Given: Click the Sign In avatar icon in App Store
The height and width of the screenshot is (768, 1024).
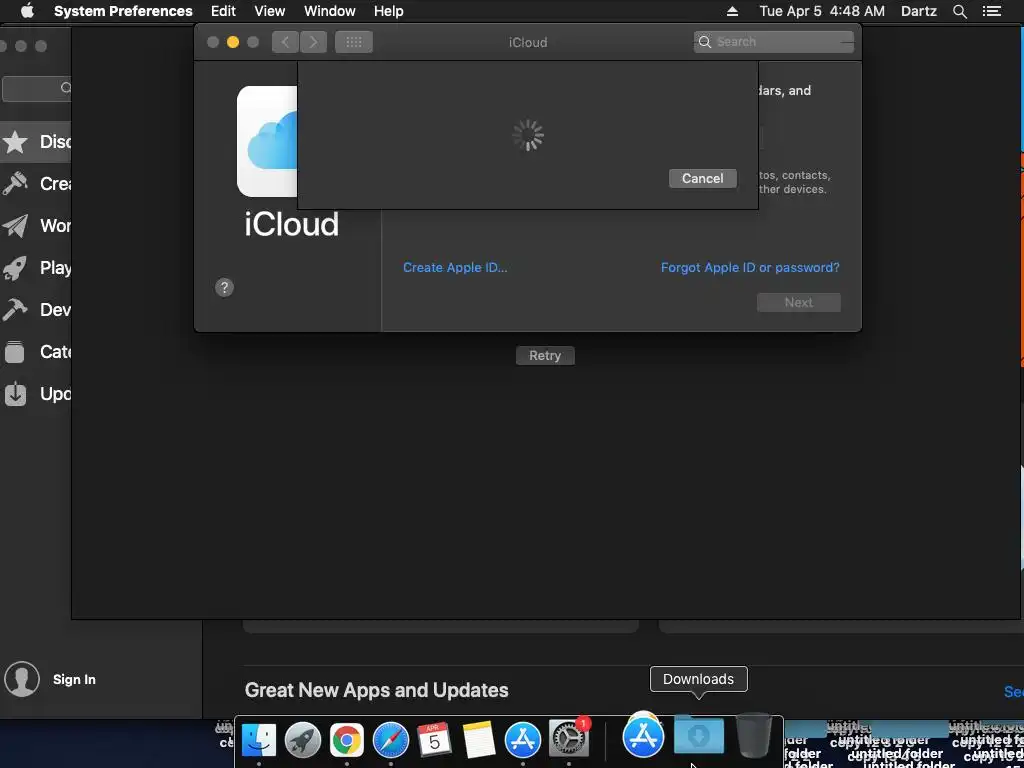Looking at the screenshot, I should pos(22,679).
